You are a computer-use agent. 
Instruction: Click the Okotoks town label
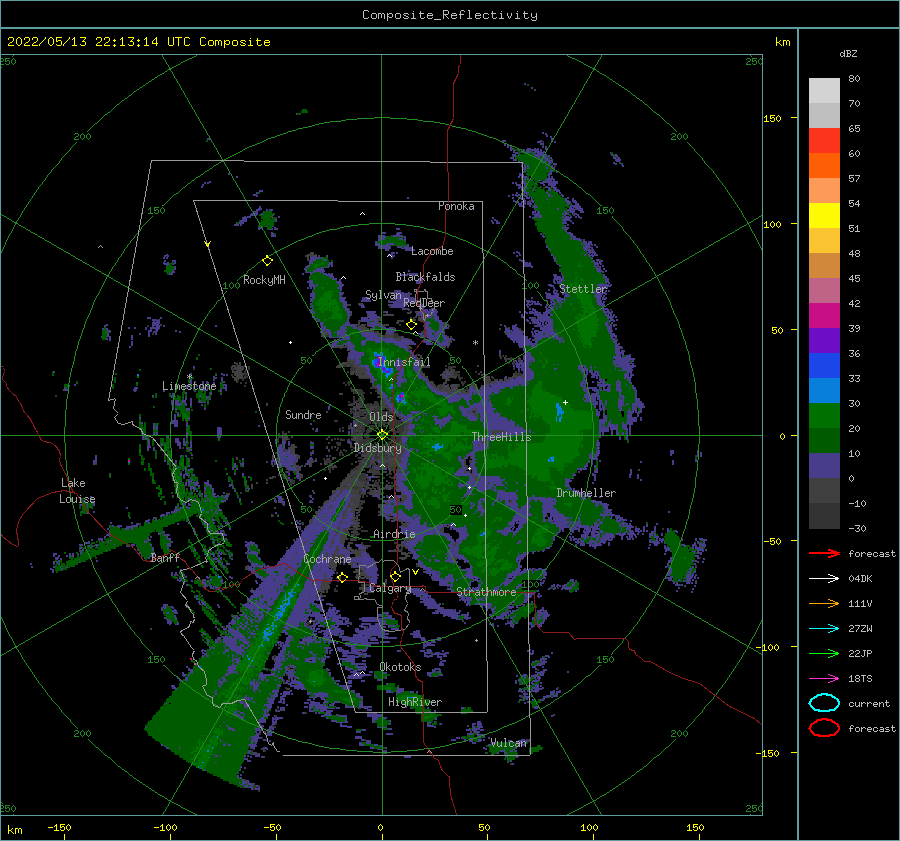pos(400,667)
